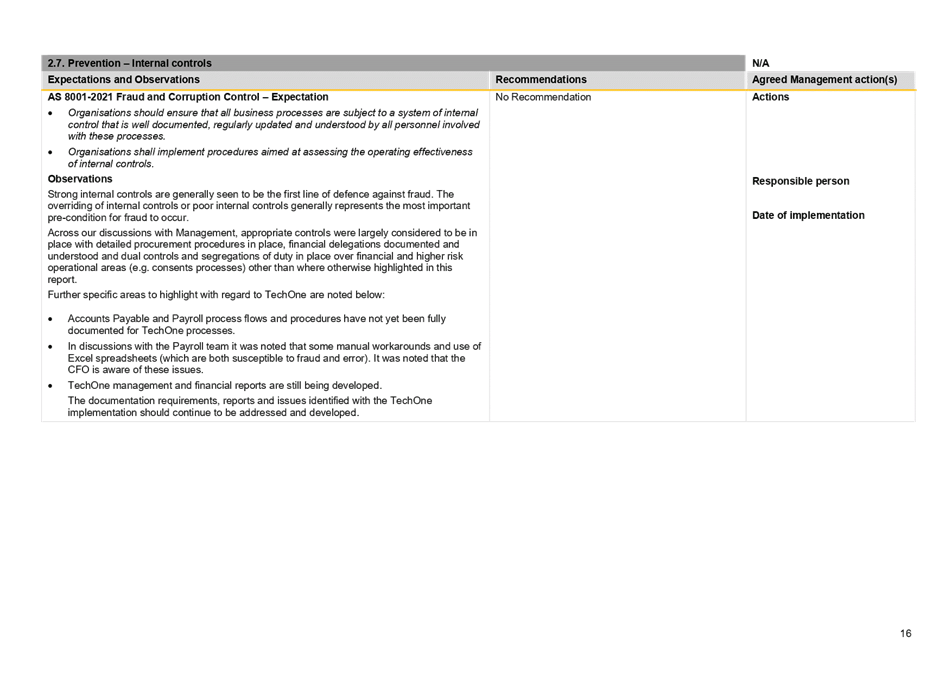Click the 'Observations' subheading
Screen dimensions: 952x674
tap(80, 179)
